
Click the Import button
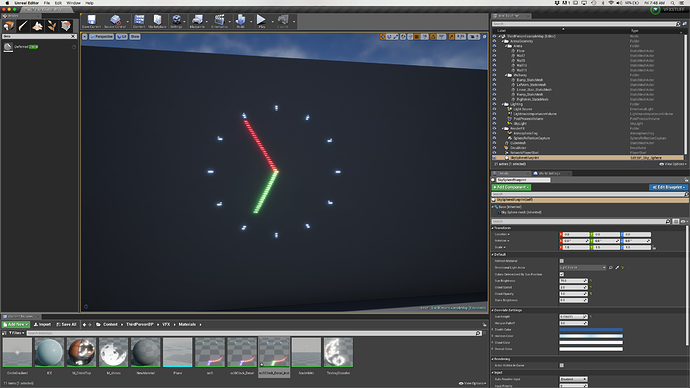[x=42, y=325]
